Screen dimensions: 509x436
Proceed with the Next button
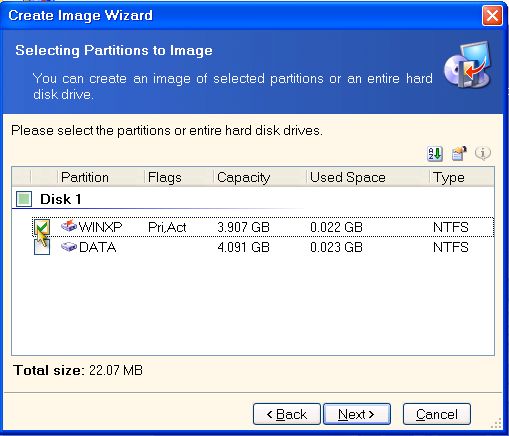click(x=357, y=414)
